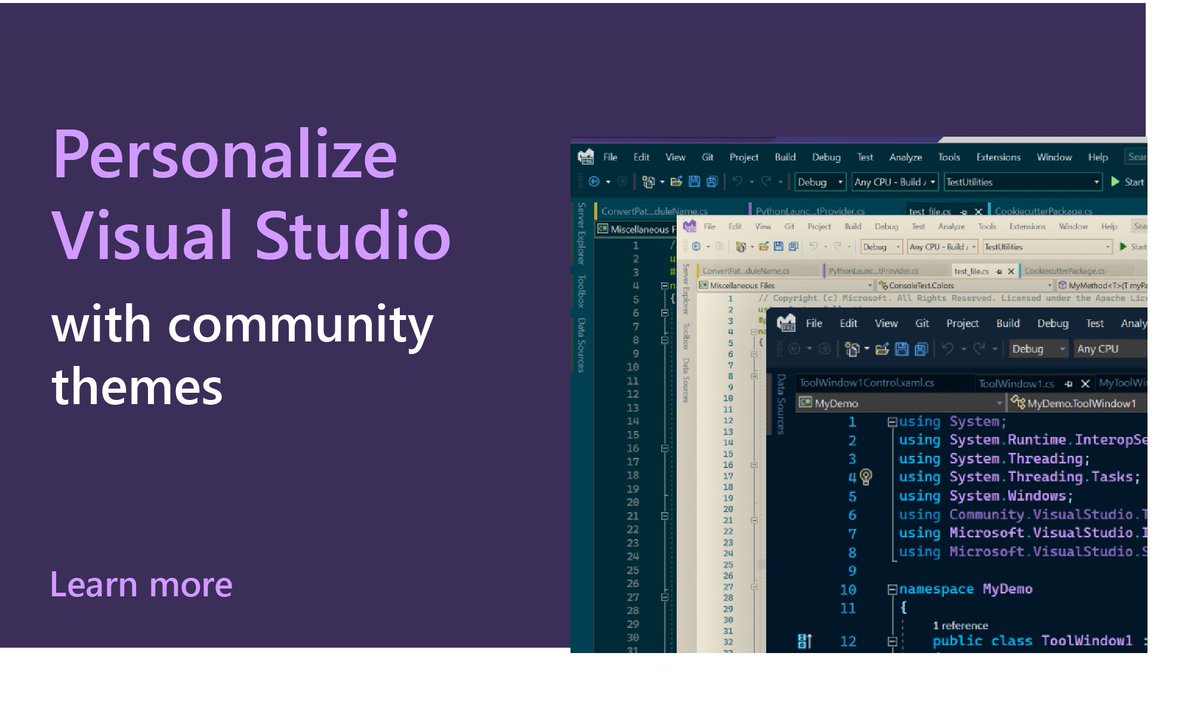Open the Miscellaneous Files dropdown in the light-theme window

click(x=785, y=285)
